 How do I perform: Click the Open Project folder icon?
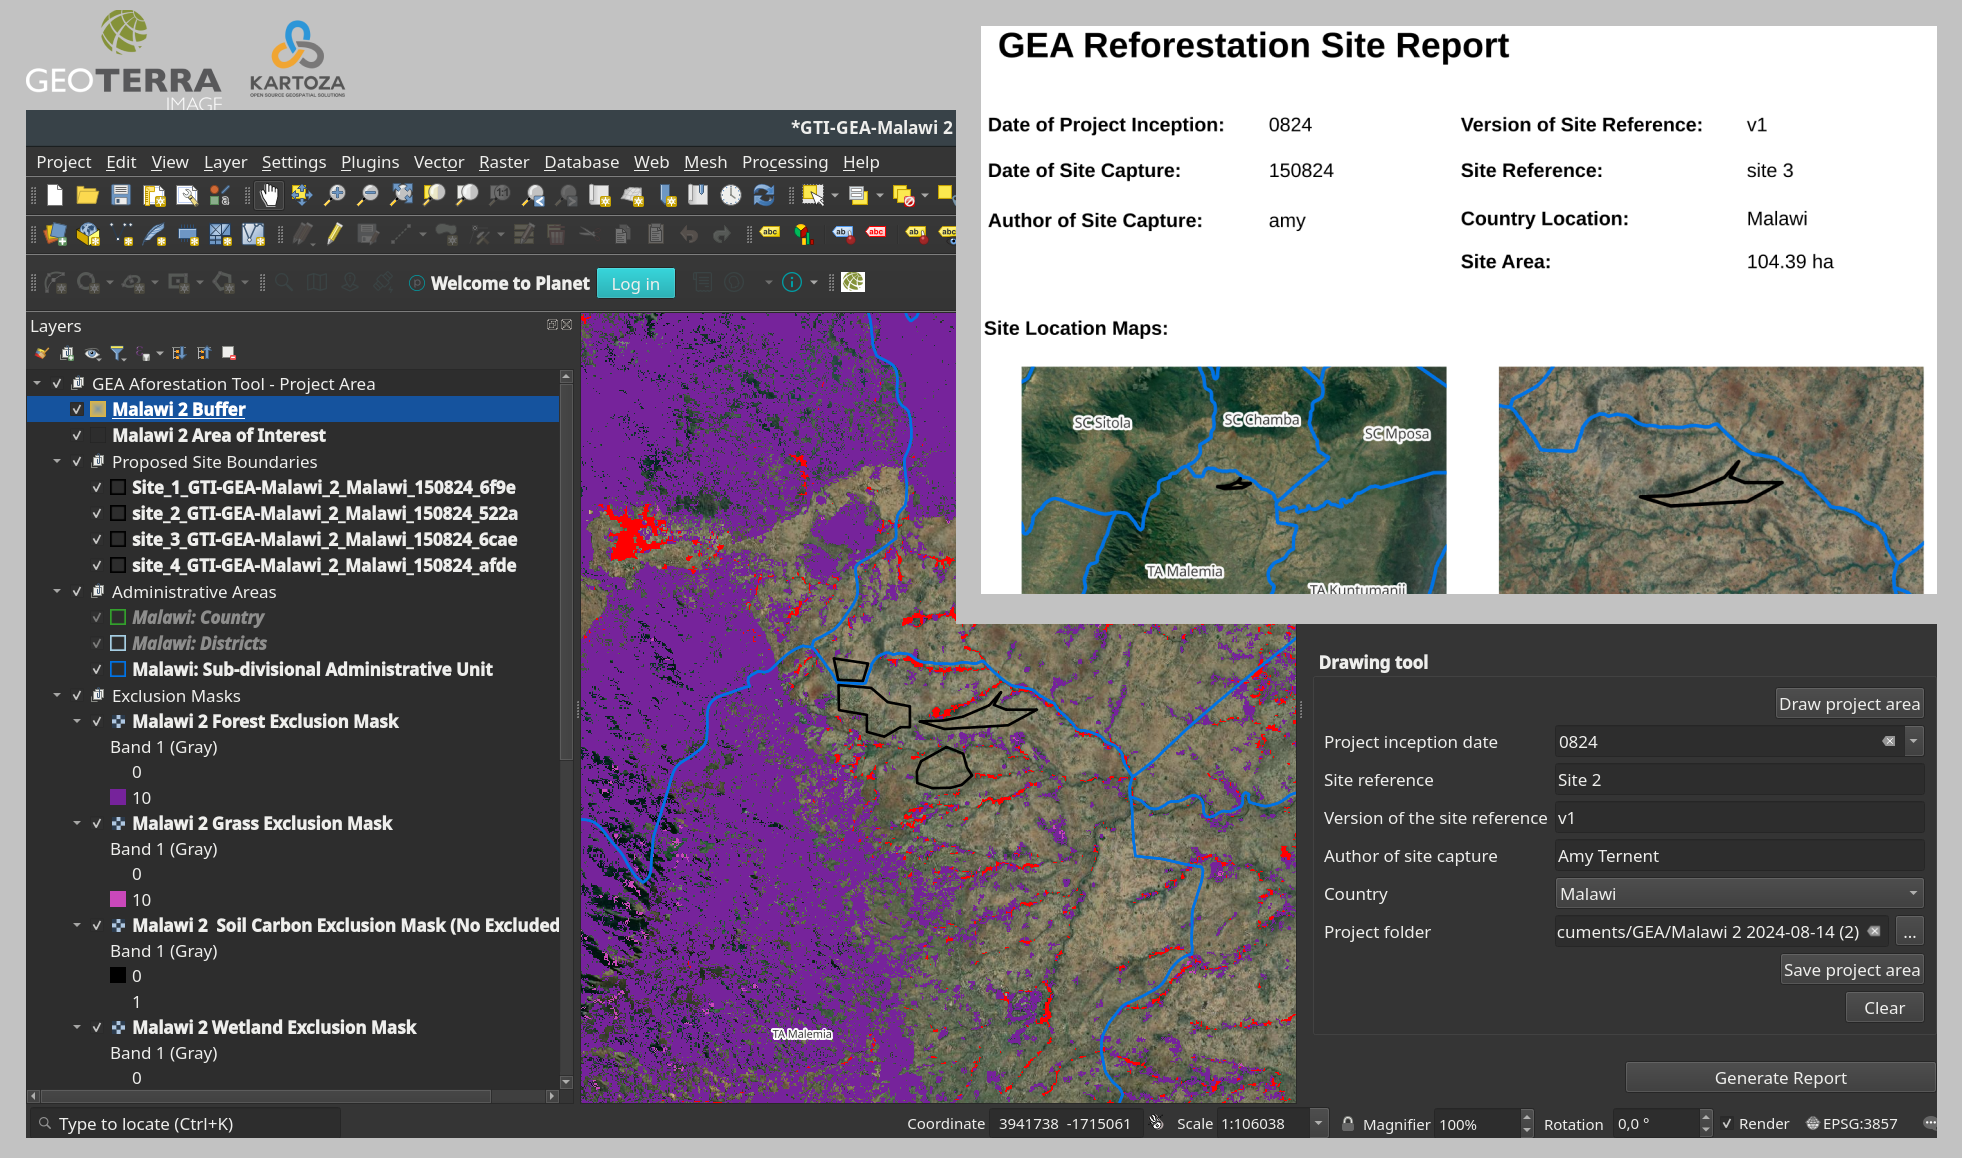(x=87, y=196)
